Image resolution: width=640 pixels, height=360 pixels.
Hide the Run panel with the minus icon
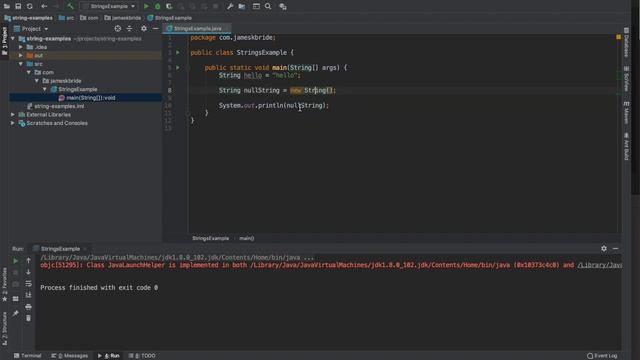pyautogui.click(x=615, y=248)
